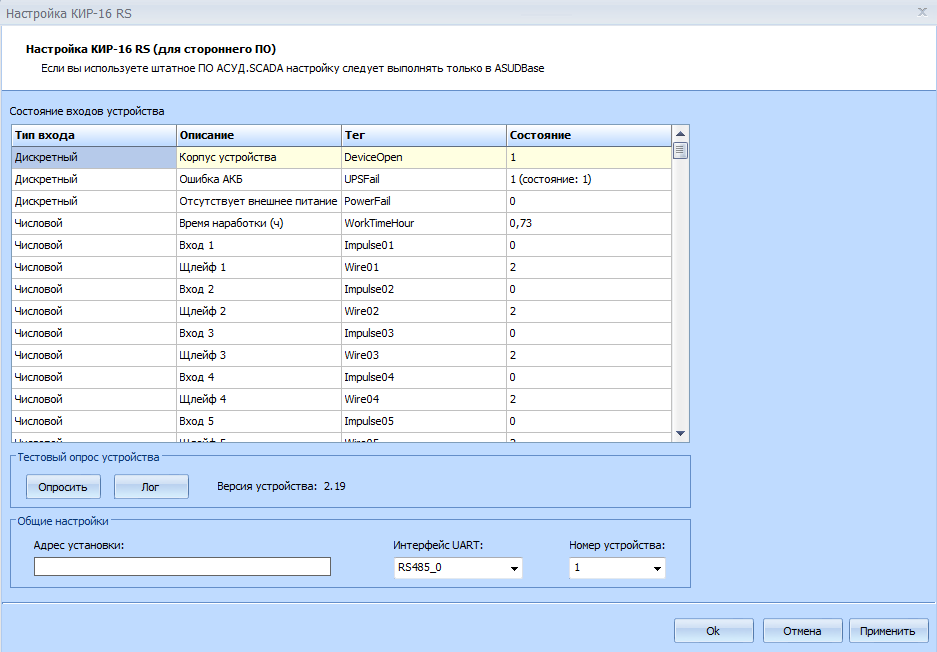Click the Состояние column header

tap(588, 135)
